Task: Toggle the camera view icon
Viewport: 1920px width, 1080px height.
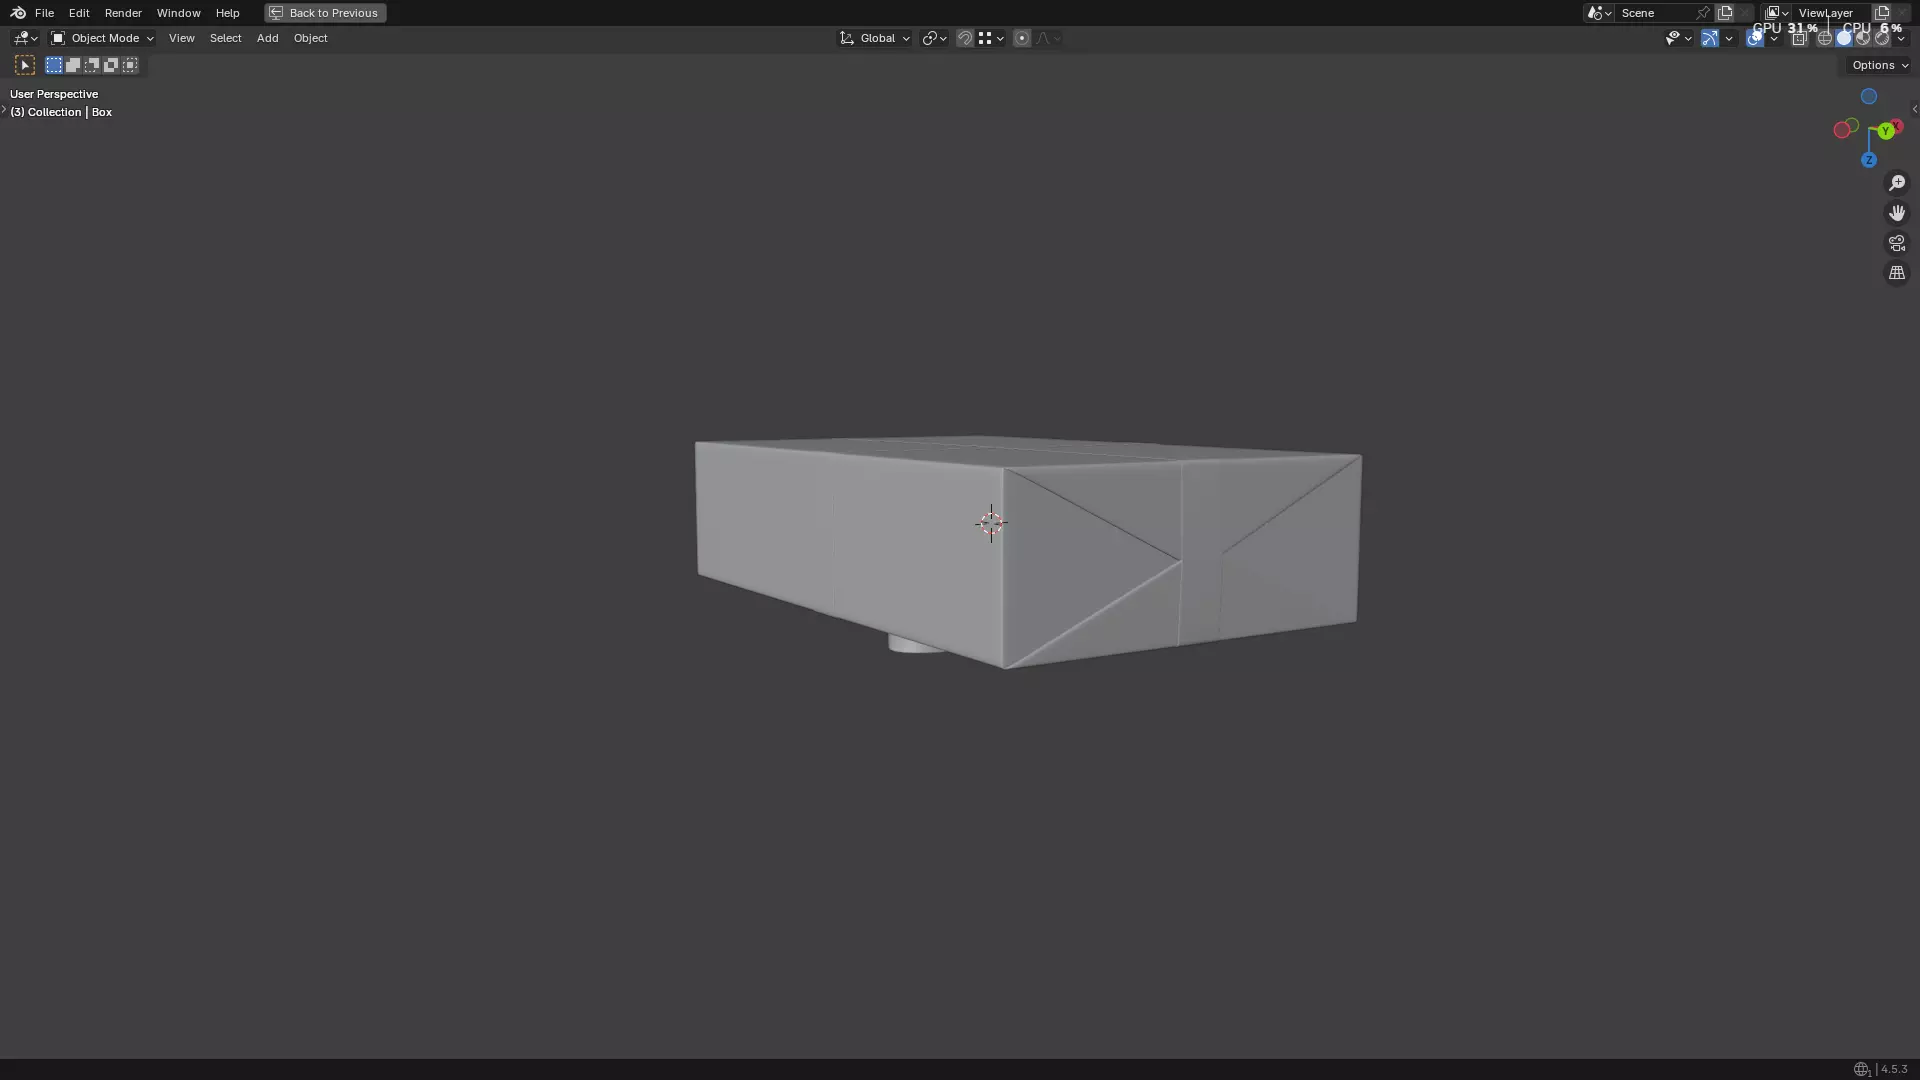Action: pyautogui.click(x=1897, y=243)
